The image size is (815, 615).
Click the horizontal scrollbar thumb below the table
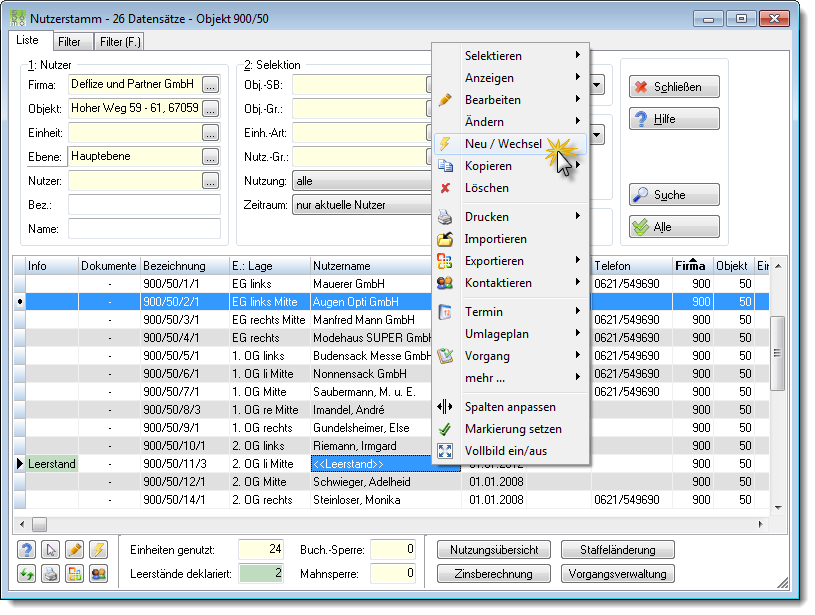point(40,524)
